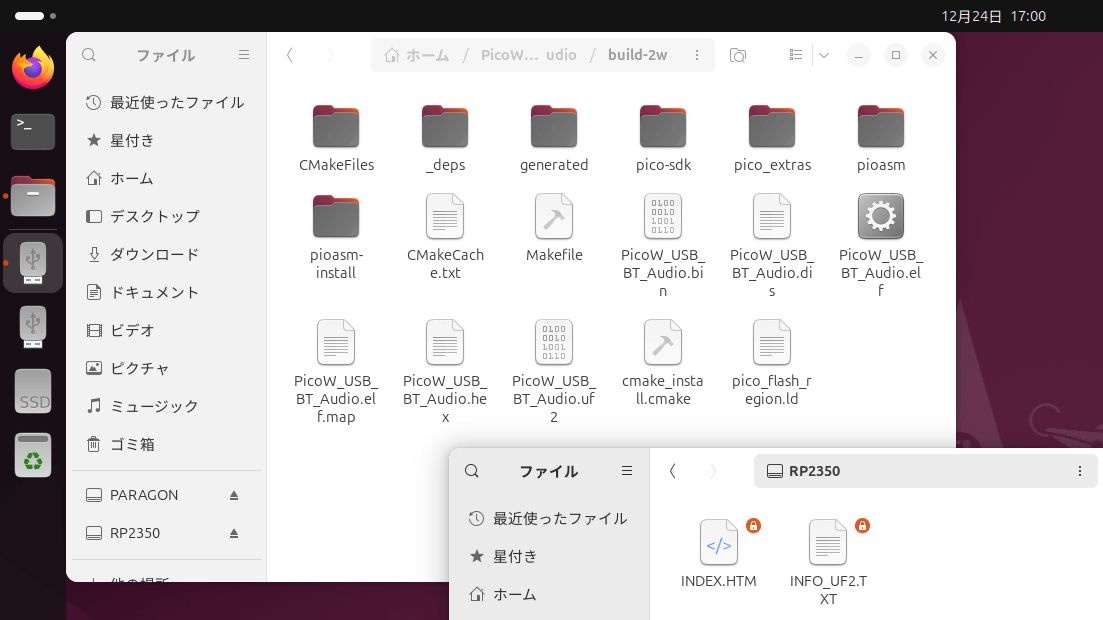Select the PicoW_USB_BT_Audio.elf executable file
This screenshot has width=1103, height=620.
coord(880,244)
